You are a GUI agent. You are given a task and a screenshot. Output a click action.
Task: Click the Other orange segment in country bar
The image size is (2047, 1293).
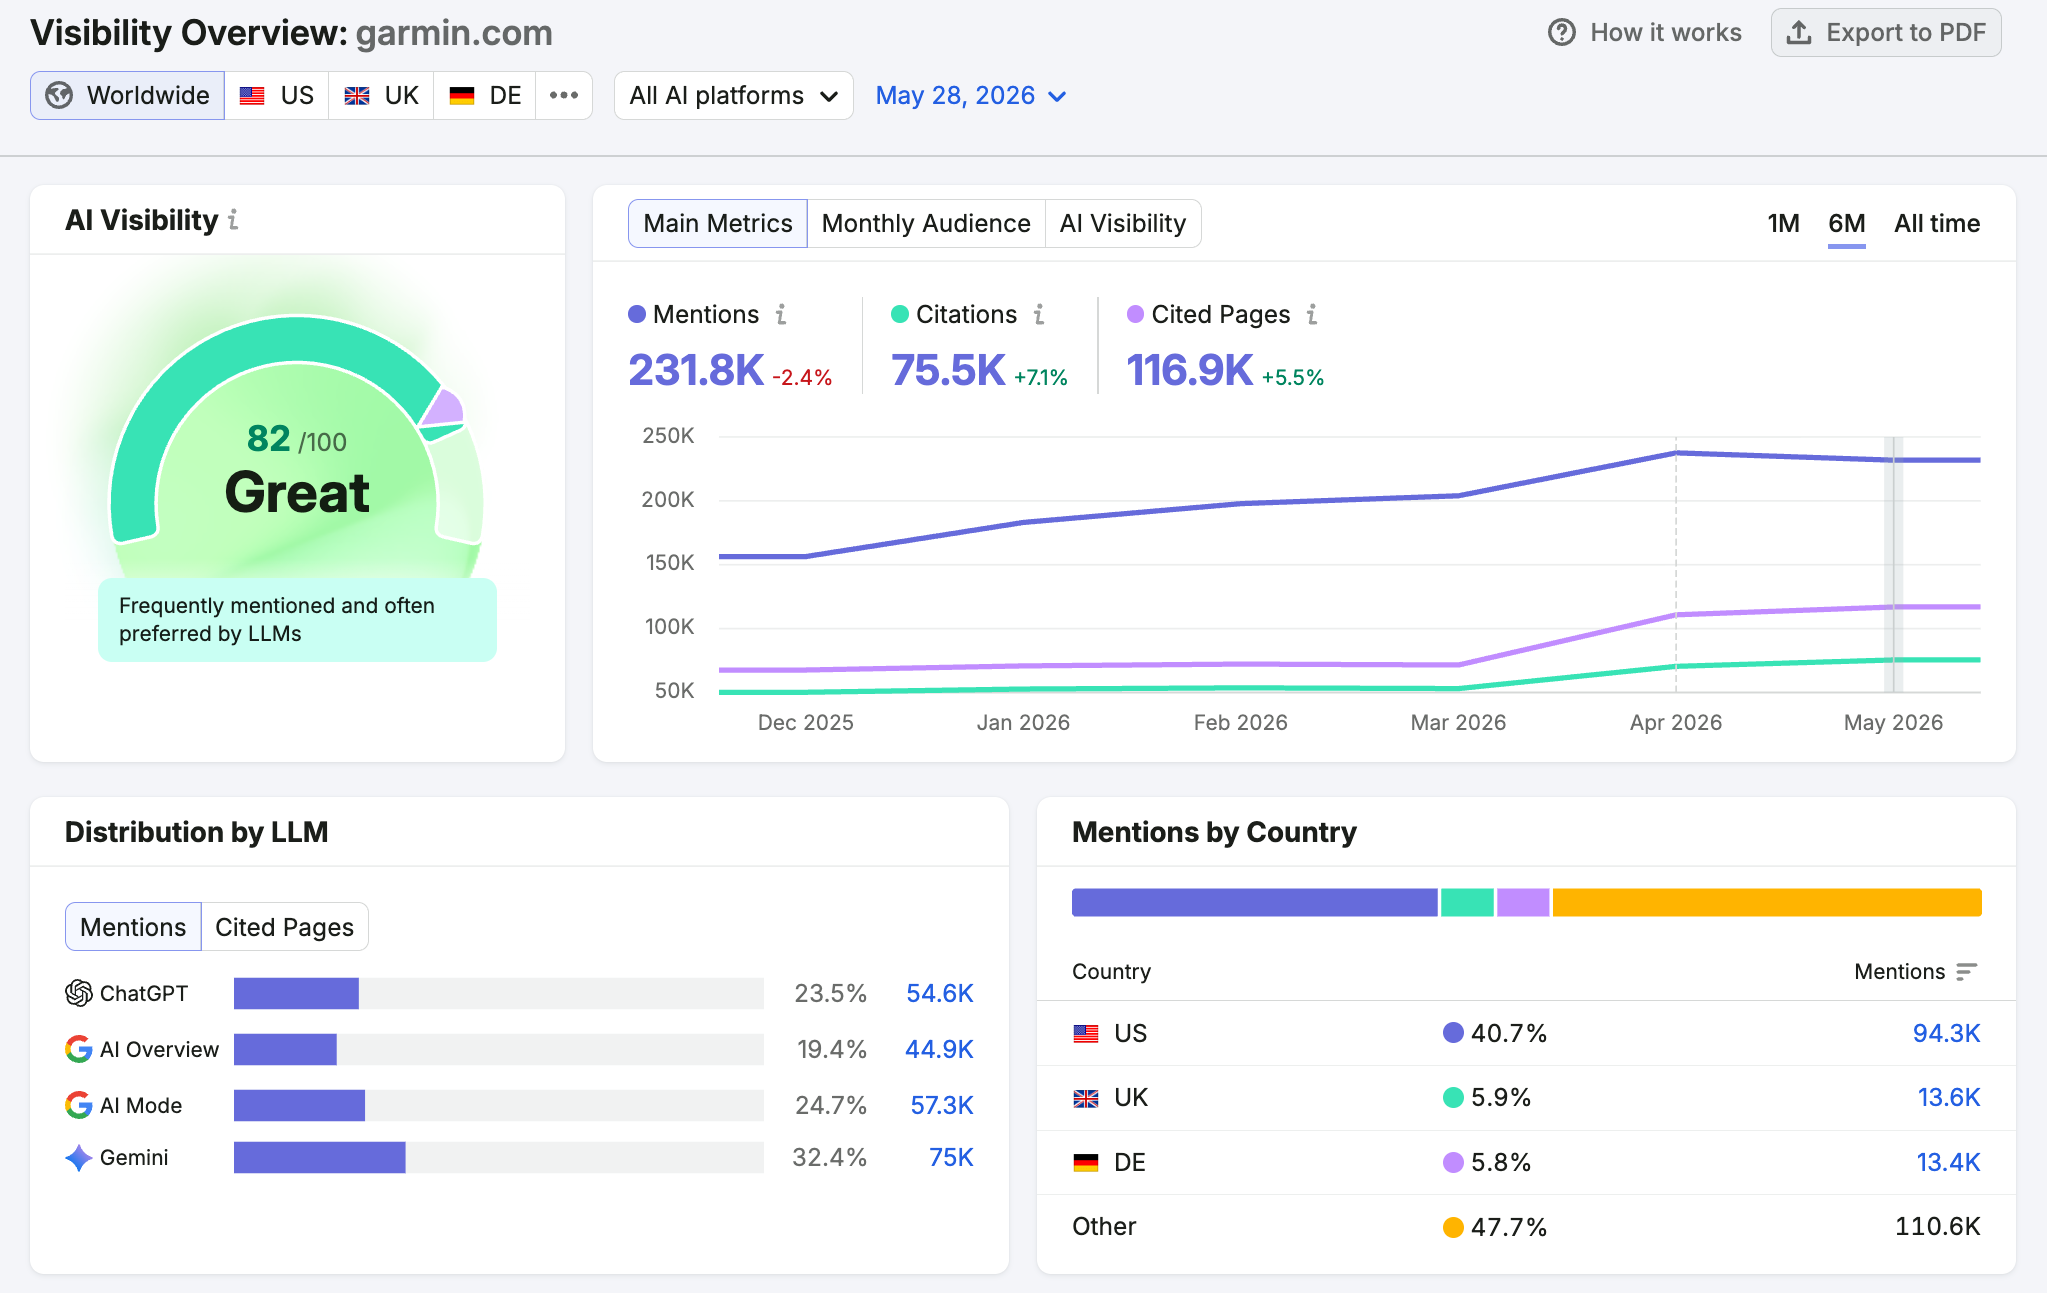point(1767,902)
